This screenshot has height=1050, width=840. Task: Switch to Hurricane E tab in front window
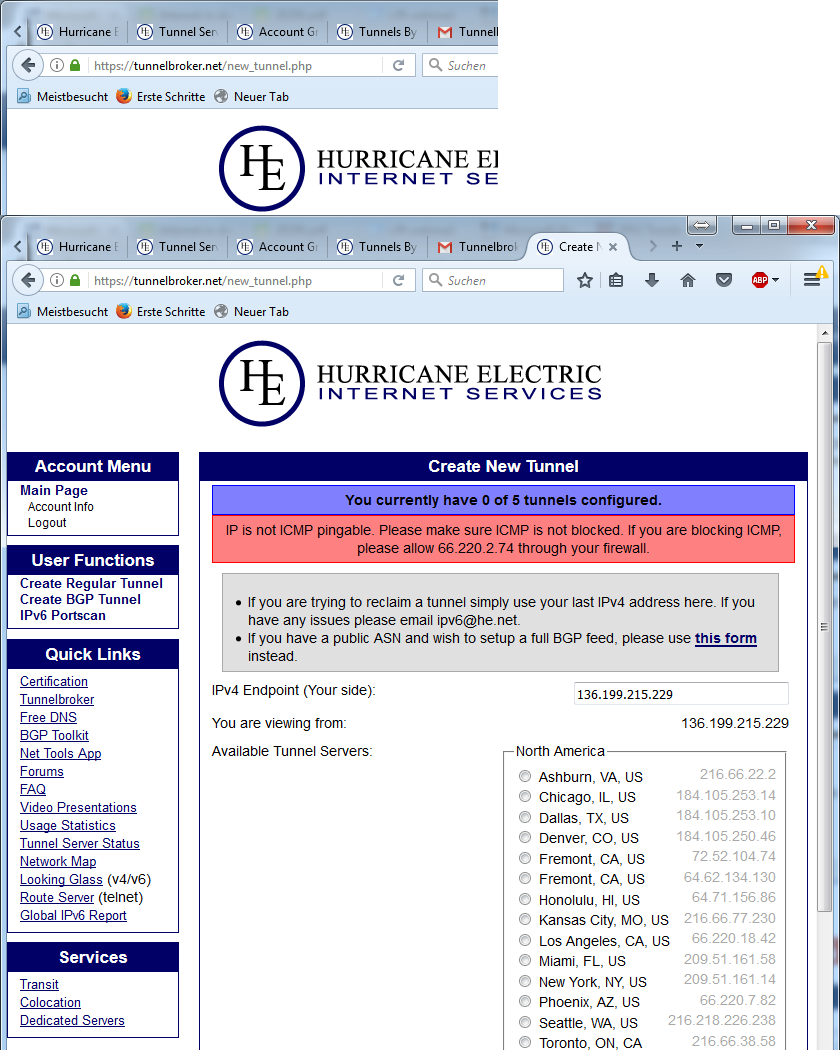77,246
